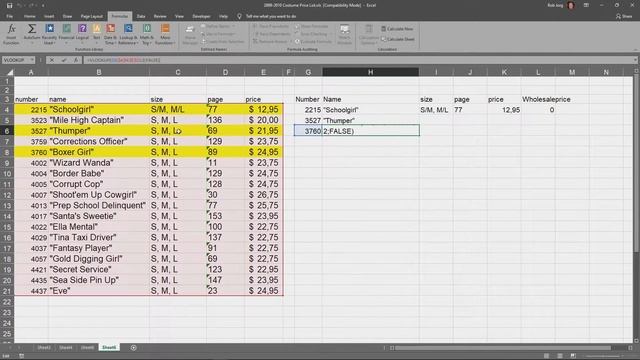Click the editing cell showing 2;FALSE)
Viewport: 640px width, 360px height.
coord(371,131)
